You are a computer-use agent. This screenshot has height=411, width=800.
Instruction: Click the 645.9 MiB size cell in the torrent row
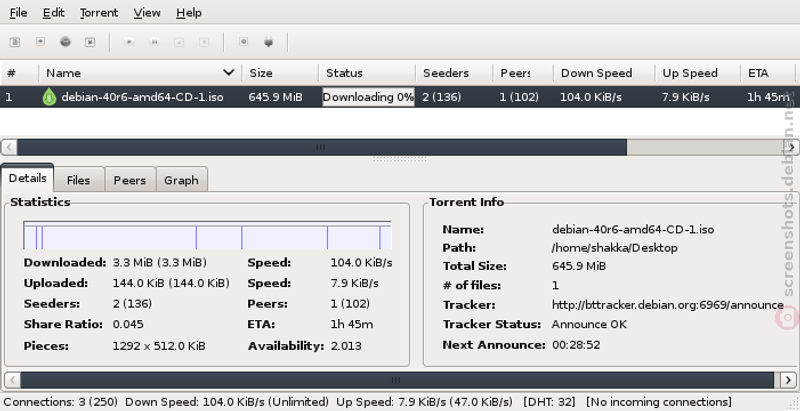point(276,97)
